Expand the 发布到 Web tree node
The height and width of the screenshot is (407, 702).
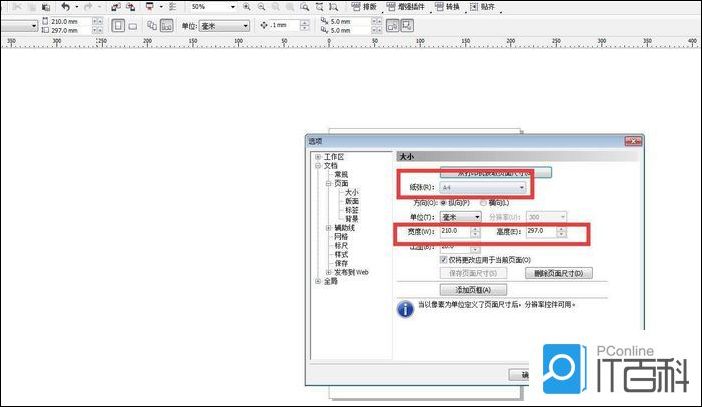pyautogui.click(x=329, y=272)
